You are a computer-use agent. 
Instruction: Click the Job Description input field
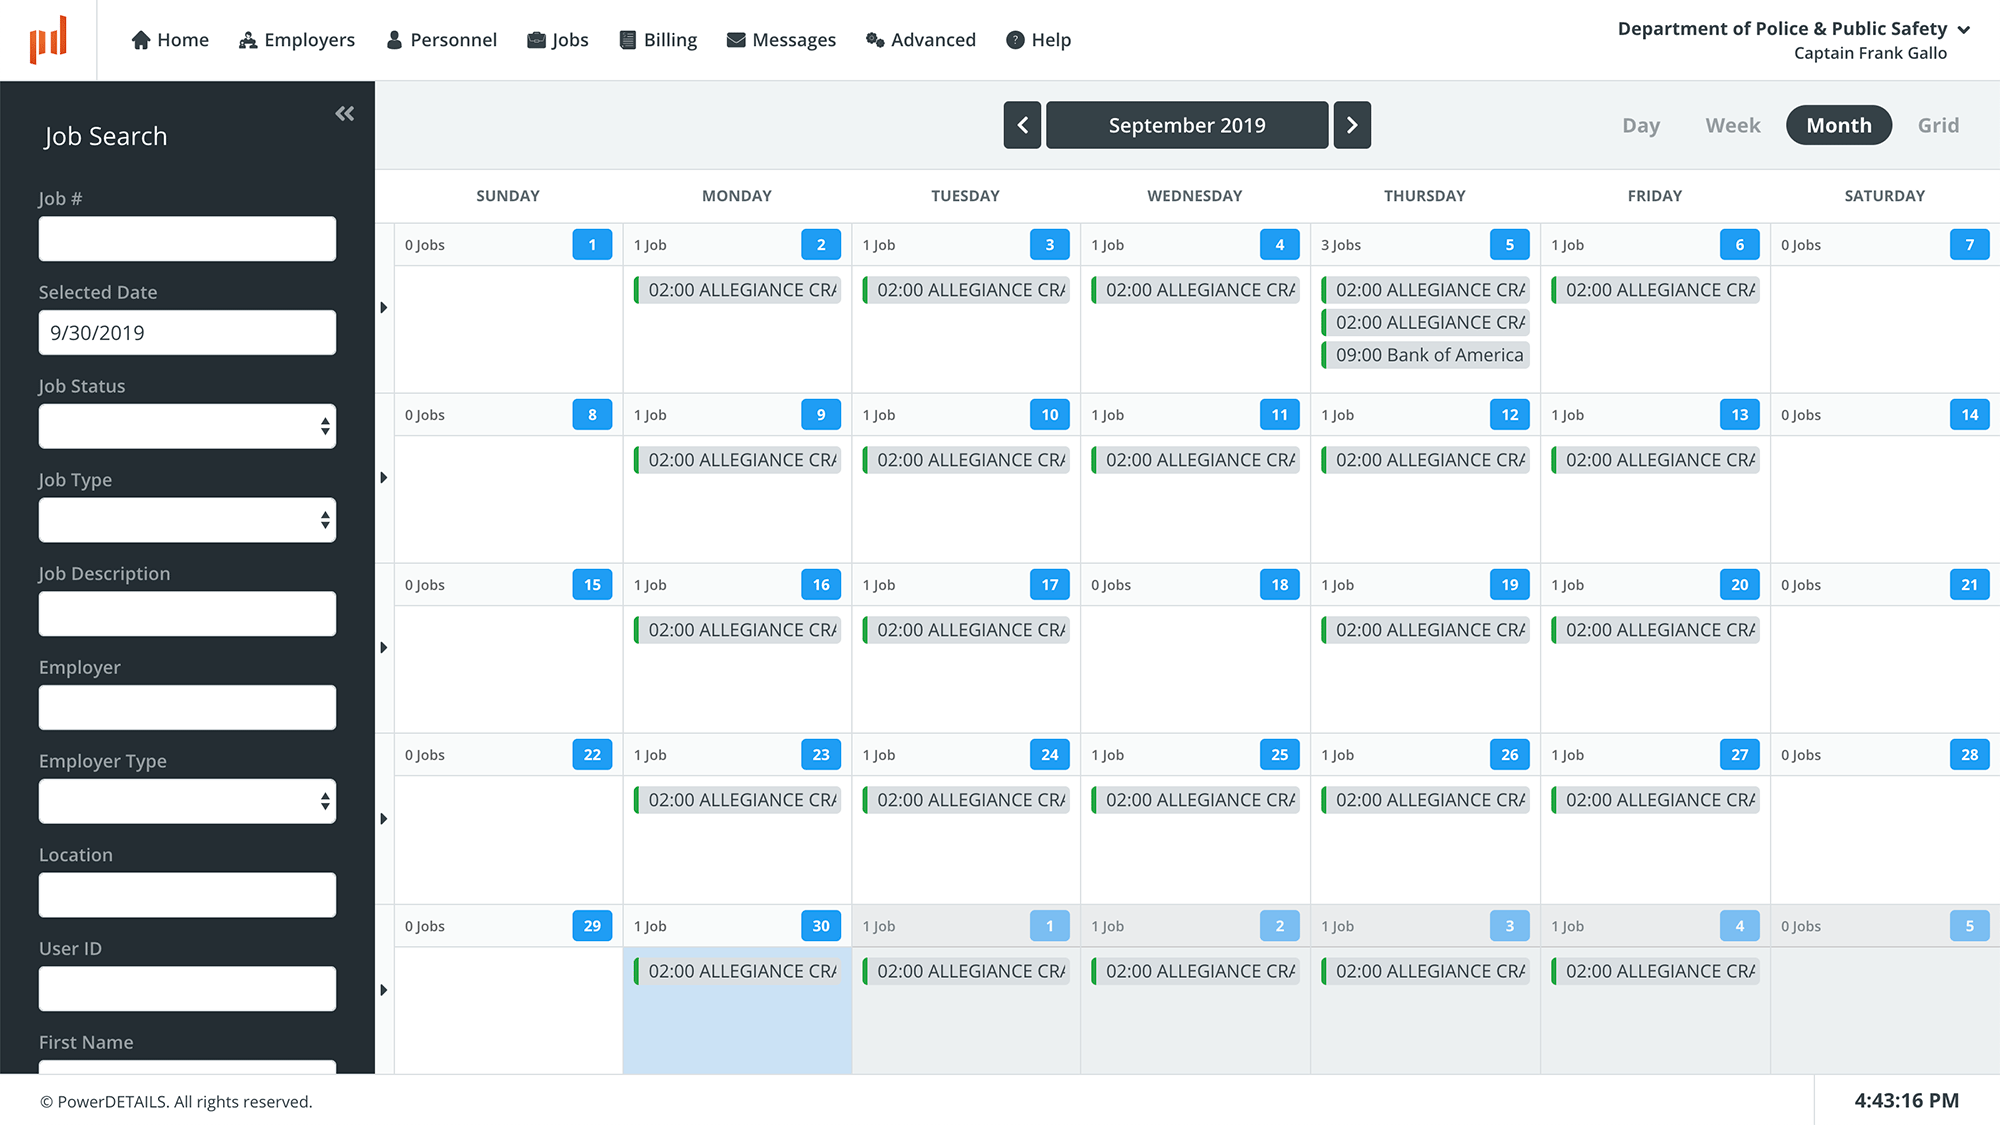click(187, 614)
